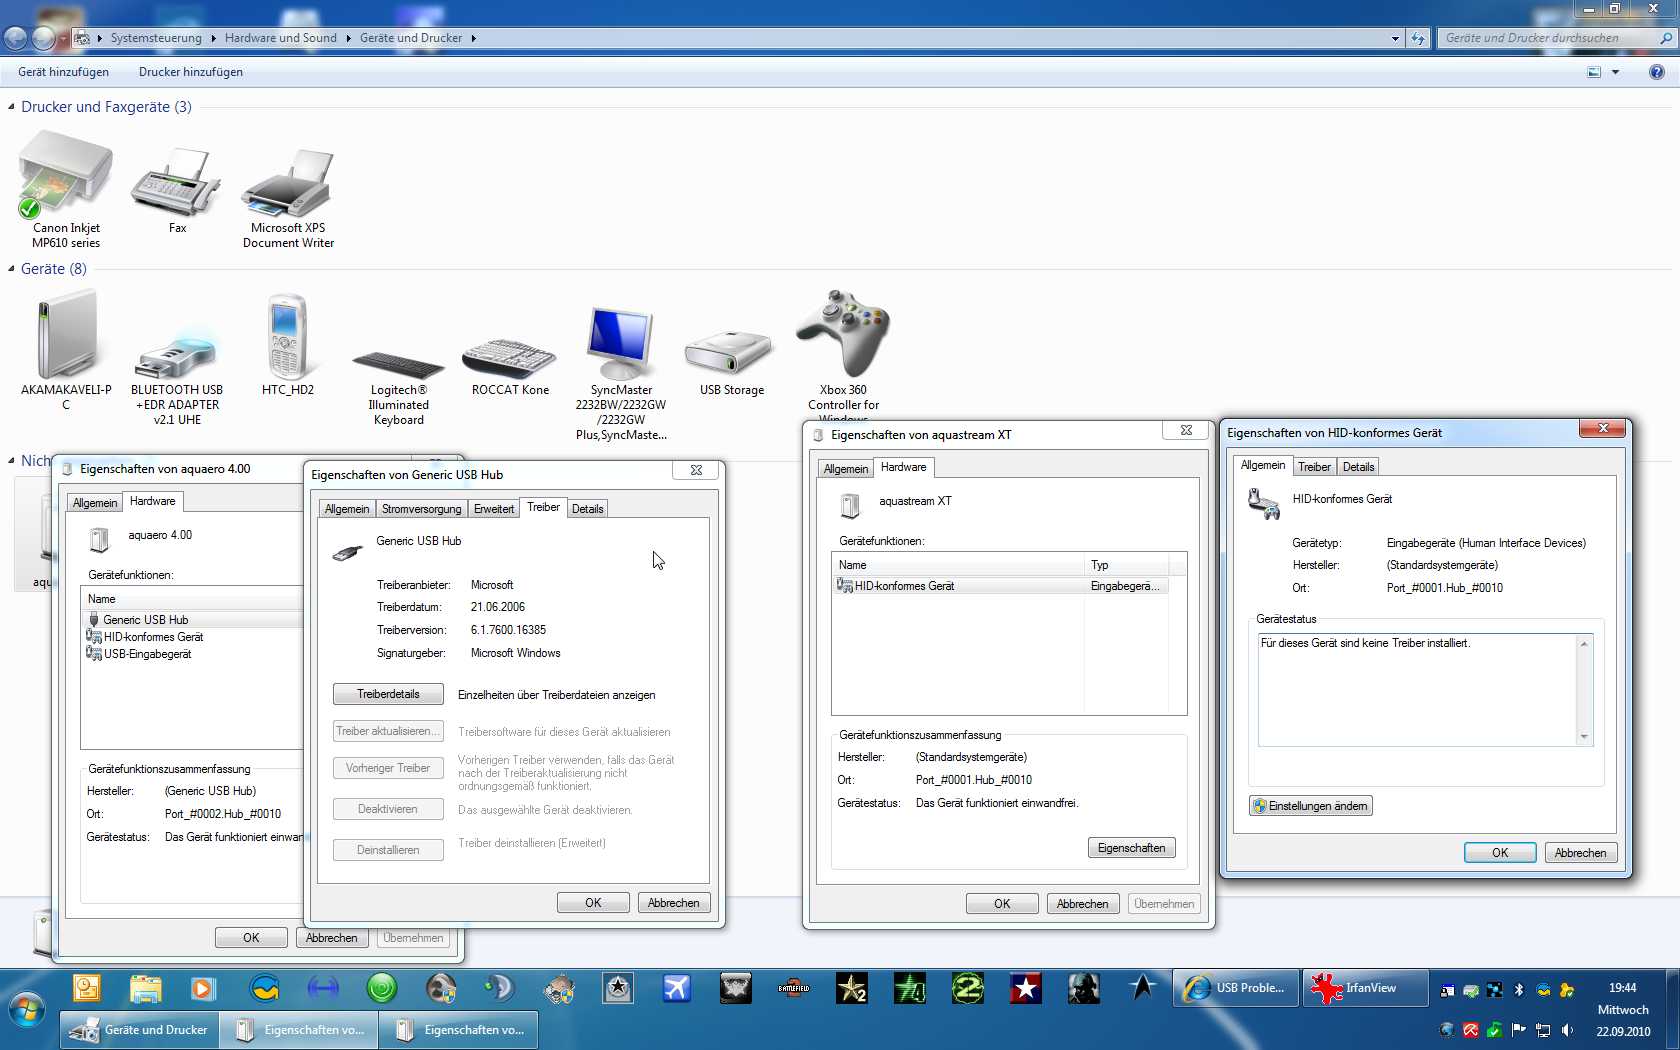
Task: Click Abbrechen in aquaero 4.00 dialog
Action: pyautogui.click(x=332, y=938)
